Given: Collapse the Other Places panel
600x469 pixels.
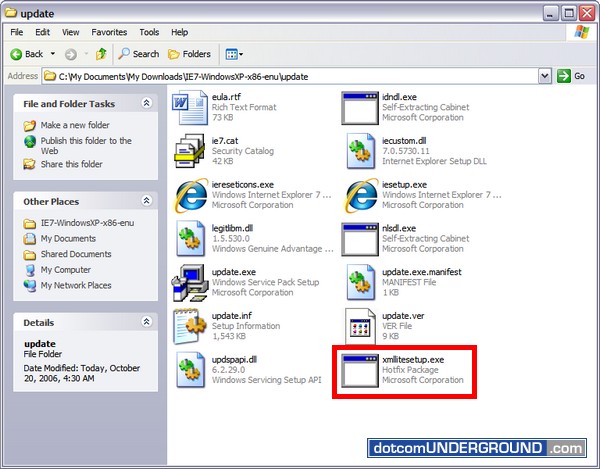Looking at the screenshot, I should 147,200.
